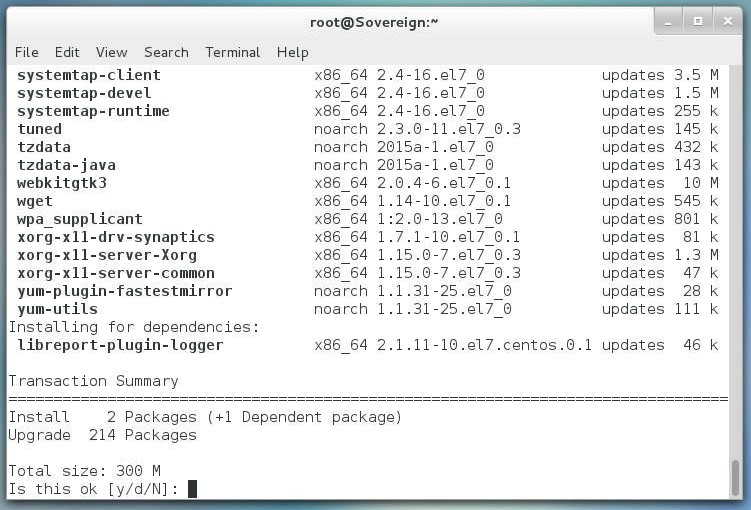751x510 pixels.
Task: Click the libreport-plugin-logger package name
Action: 120,345
